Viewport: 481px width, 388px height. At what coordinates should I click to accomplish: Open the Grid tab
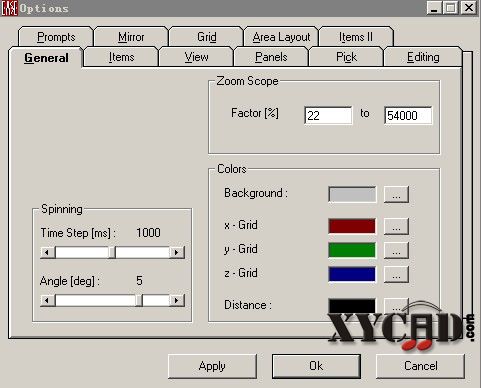click(x=206, y=37)
